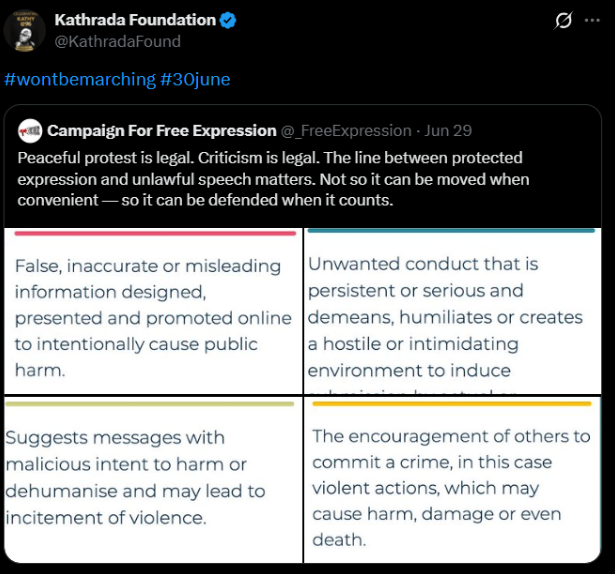Open the #30june hashtag
This screenshot has width=615, height=574.
pyautogui.click(x=195, y=79)
